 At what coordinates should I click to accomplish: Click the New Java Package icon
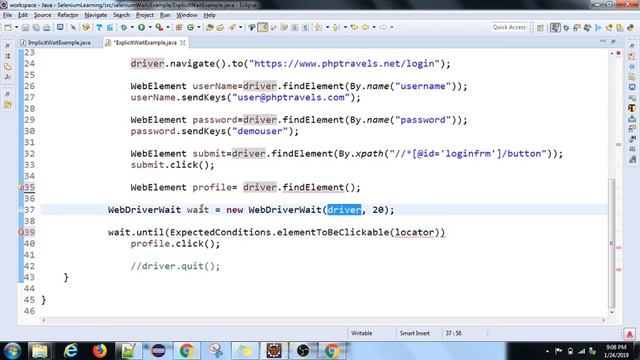[179, 27]
